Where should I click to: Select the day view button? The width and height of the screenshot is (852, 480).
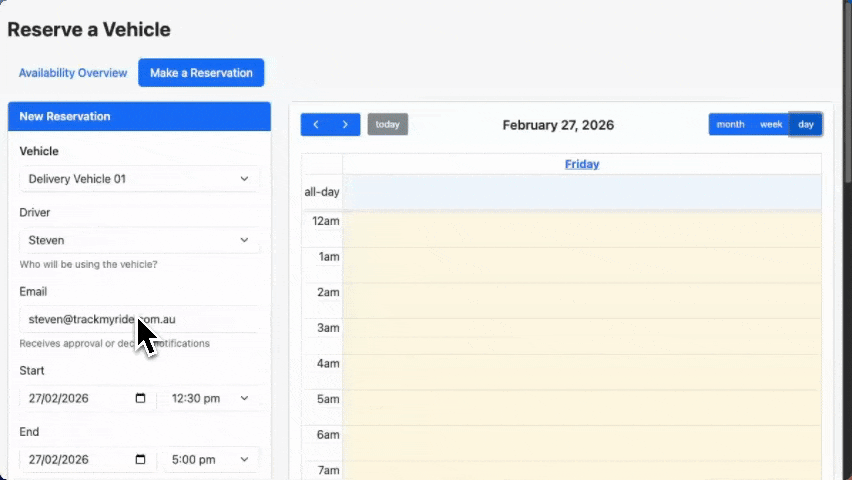tap(806, 125)
